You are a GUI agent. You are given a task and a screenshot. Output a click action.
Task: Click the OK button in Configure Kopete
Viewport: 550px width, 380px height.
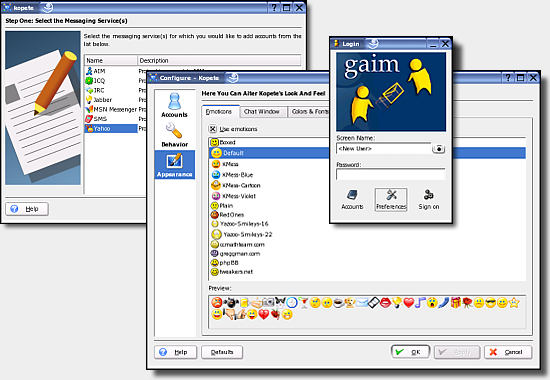(410, 352)
